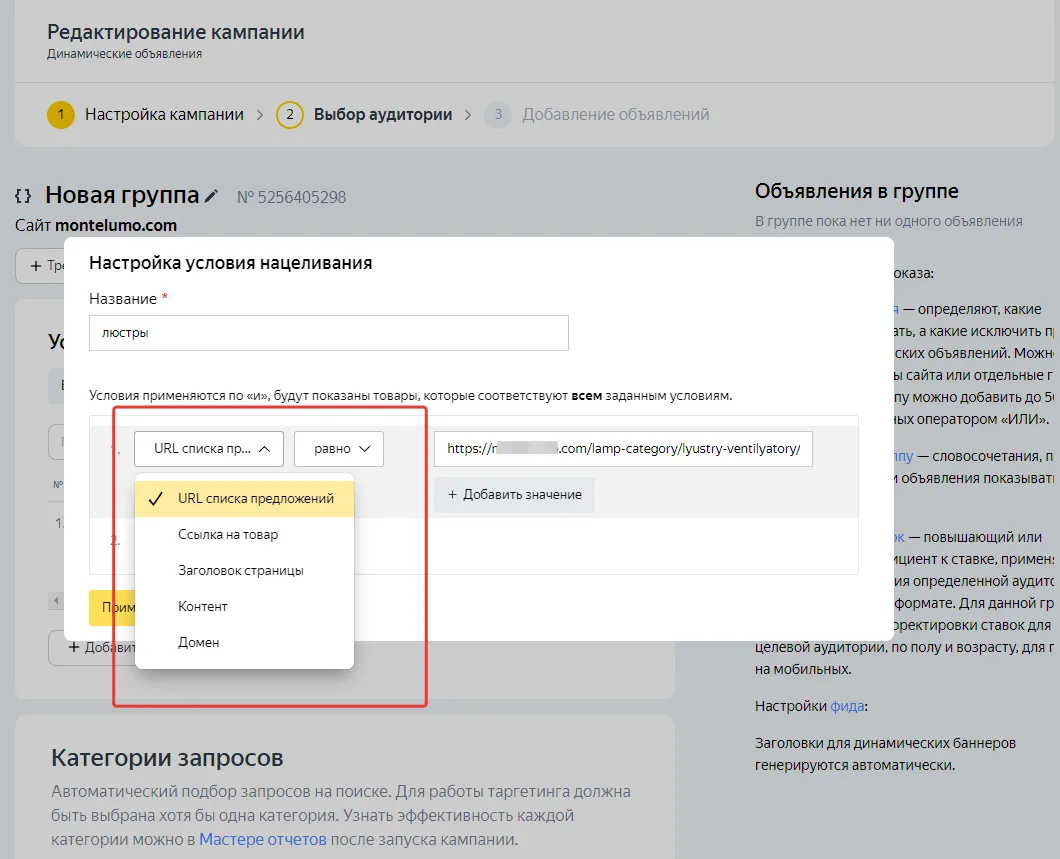Click group number № 5256405298 text
The height and width of the screenshot is (859, 1060).
point(291,197)
